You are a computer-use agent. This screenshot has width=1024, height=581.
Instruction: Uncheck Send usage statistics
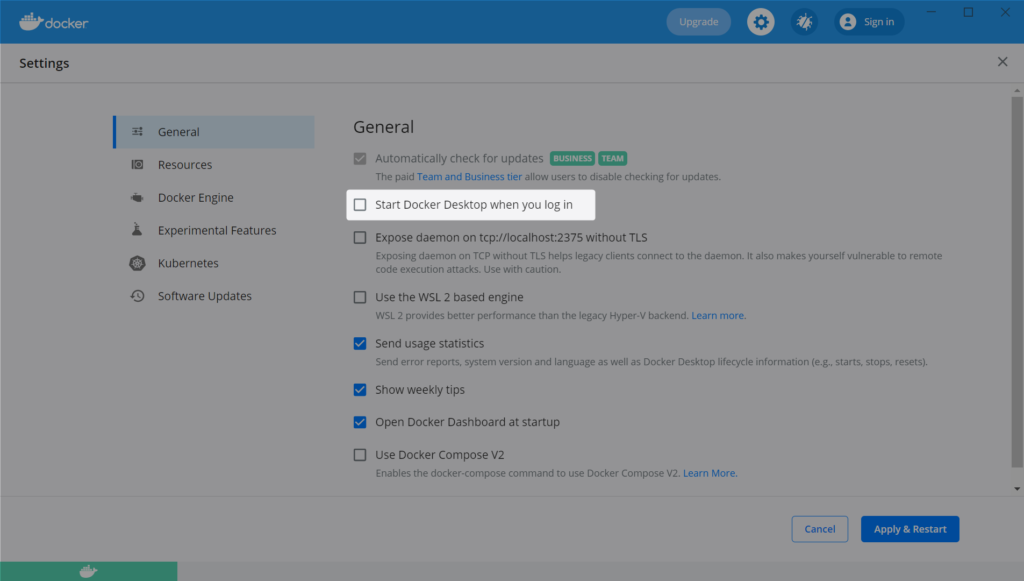pyautogui.click(x=360, y=343)
